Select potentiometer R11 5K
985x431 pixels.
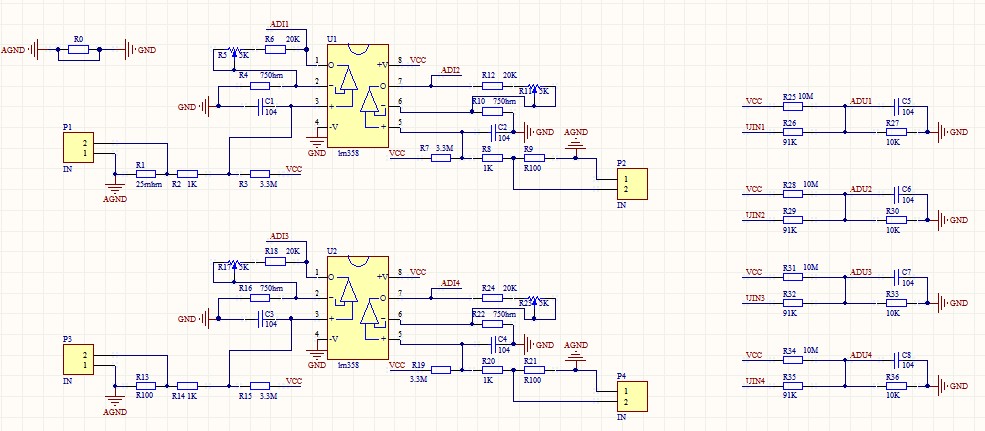tap(534, 87)
